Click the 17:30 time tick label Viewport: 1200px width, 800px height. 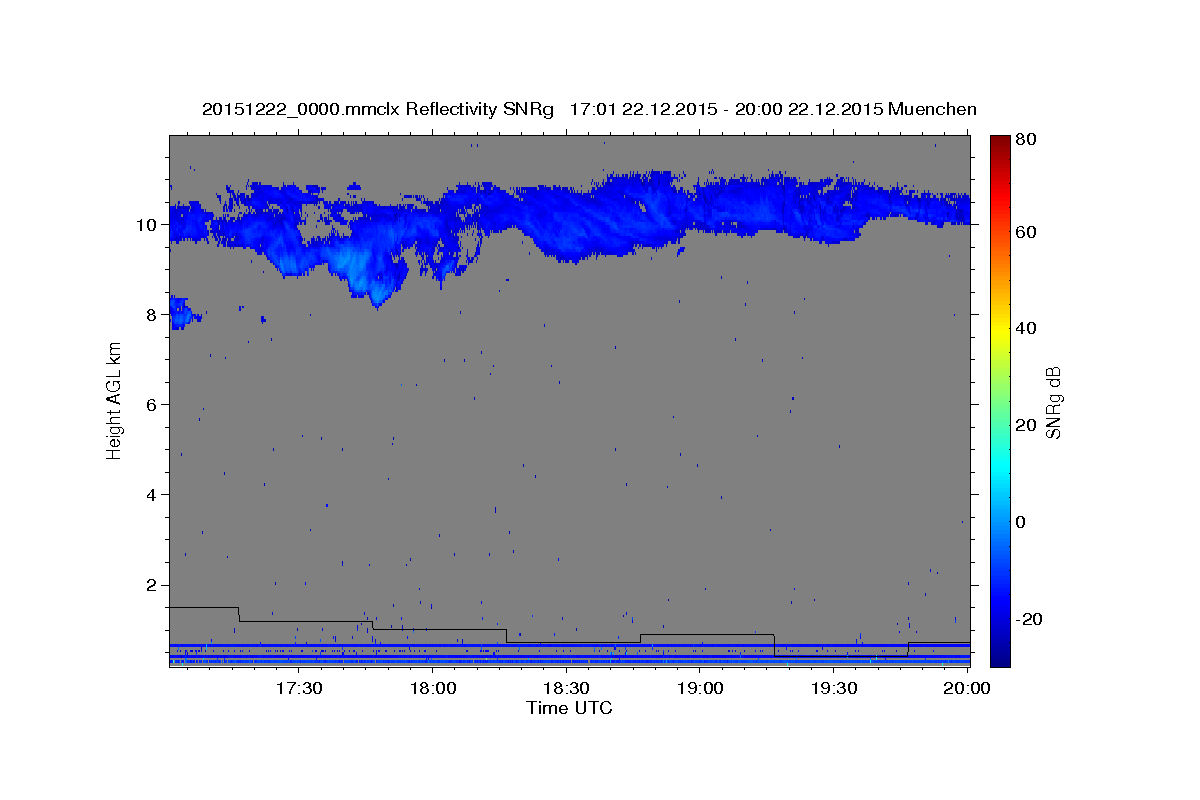(x=299, y=689)
